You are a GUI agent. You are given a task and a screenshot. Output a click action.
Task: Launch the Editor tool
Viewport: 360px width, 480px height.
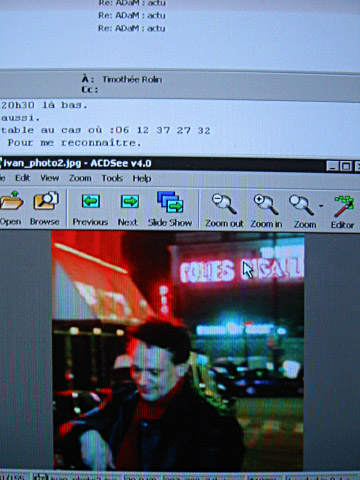click(x=344, y=206)
